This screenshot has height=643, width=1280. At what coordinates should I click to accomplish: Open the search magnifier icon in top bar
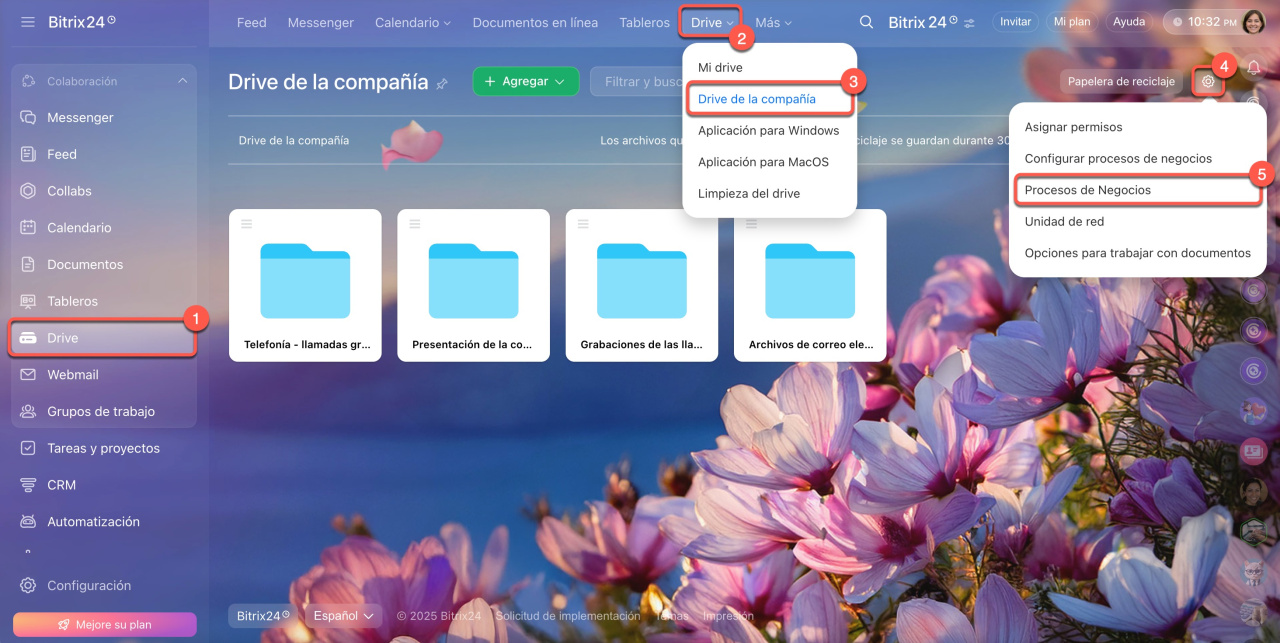point(866,22)
